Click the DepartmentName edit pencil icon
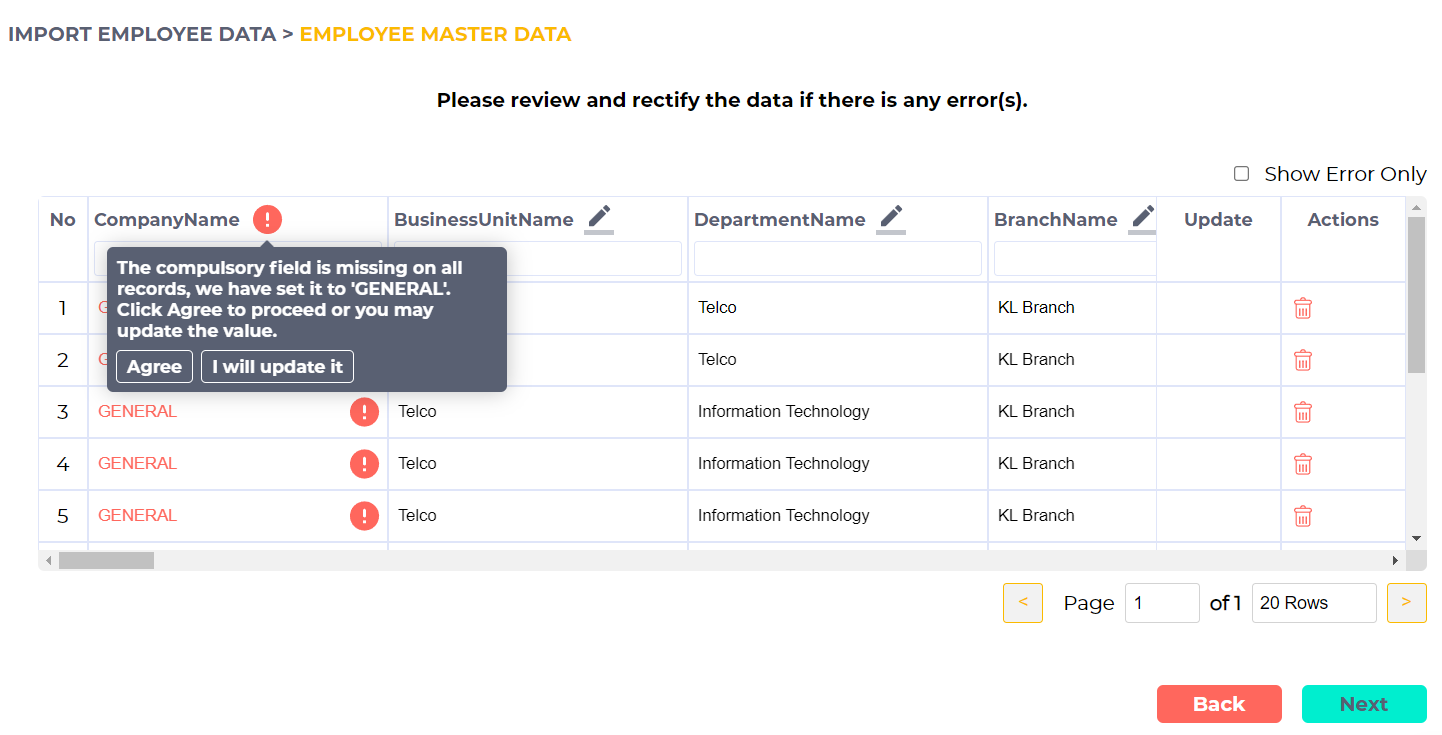 point(891,218)
